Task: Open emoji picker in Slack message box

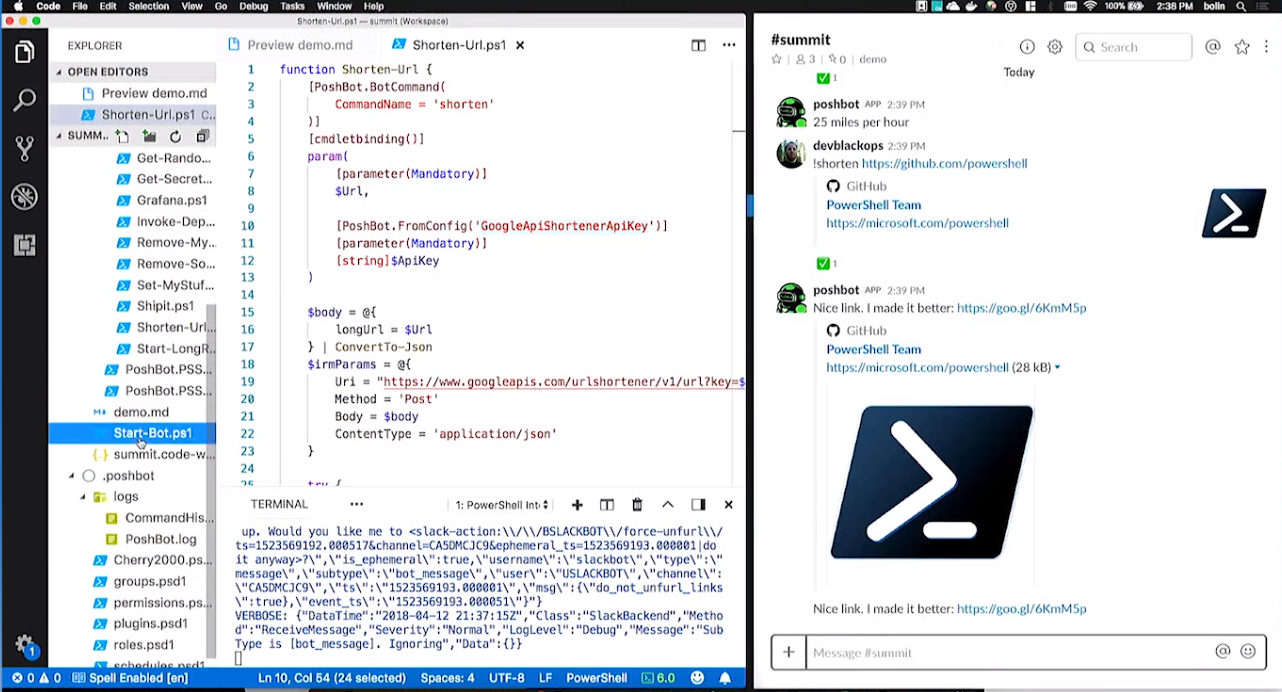Action: (x=1248, y=651)
